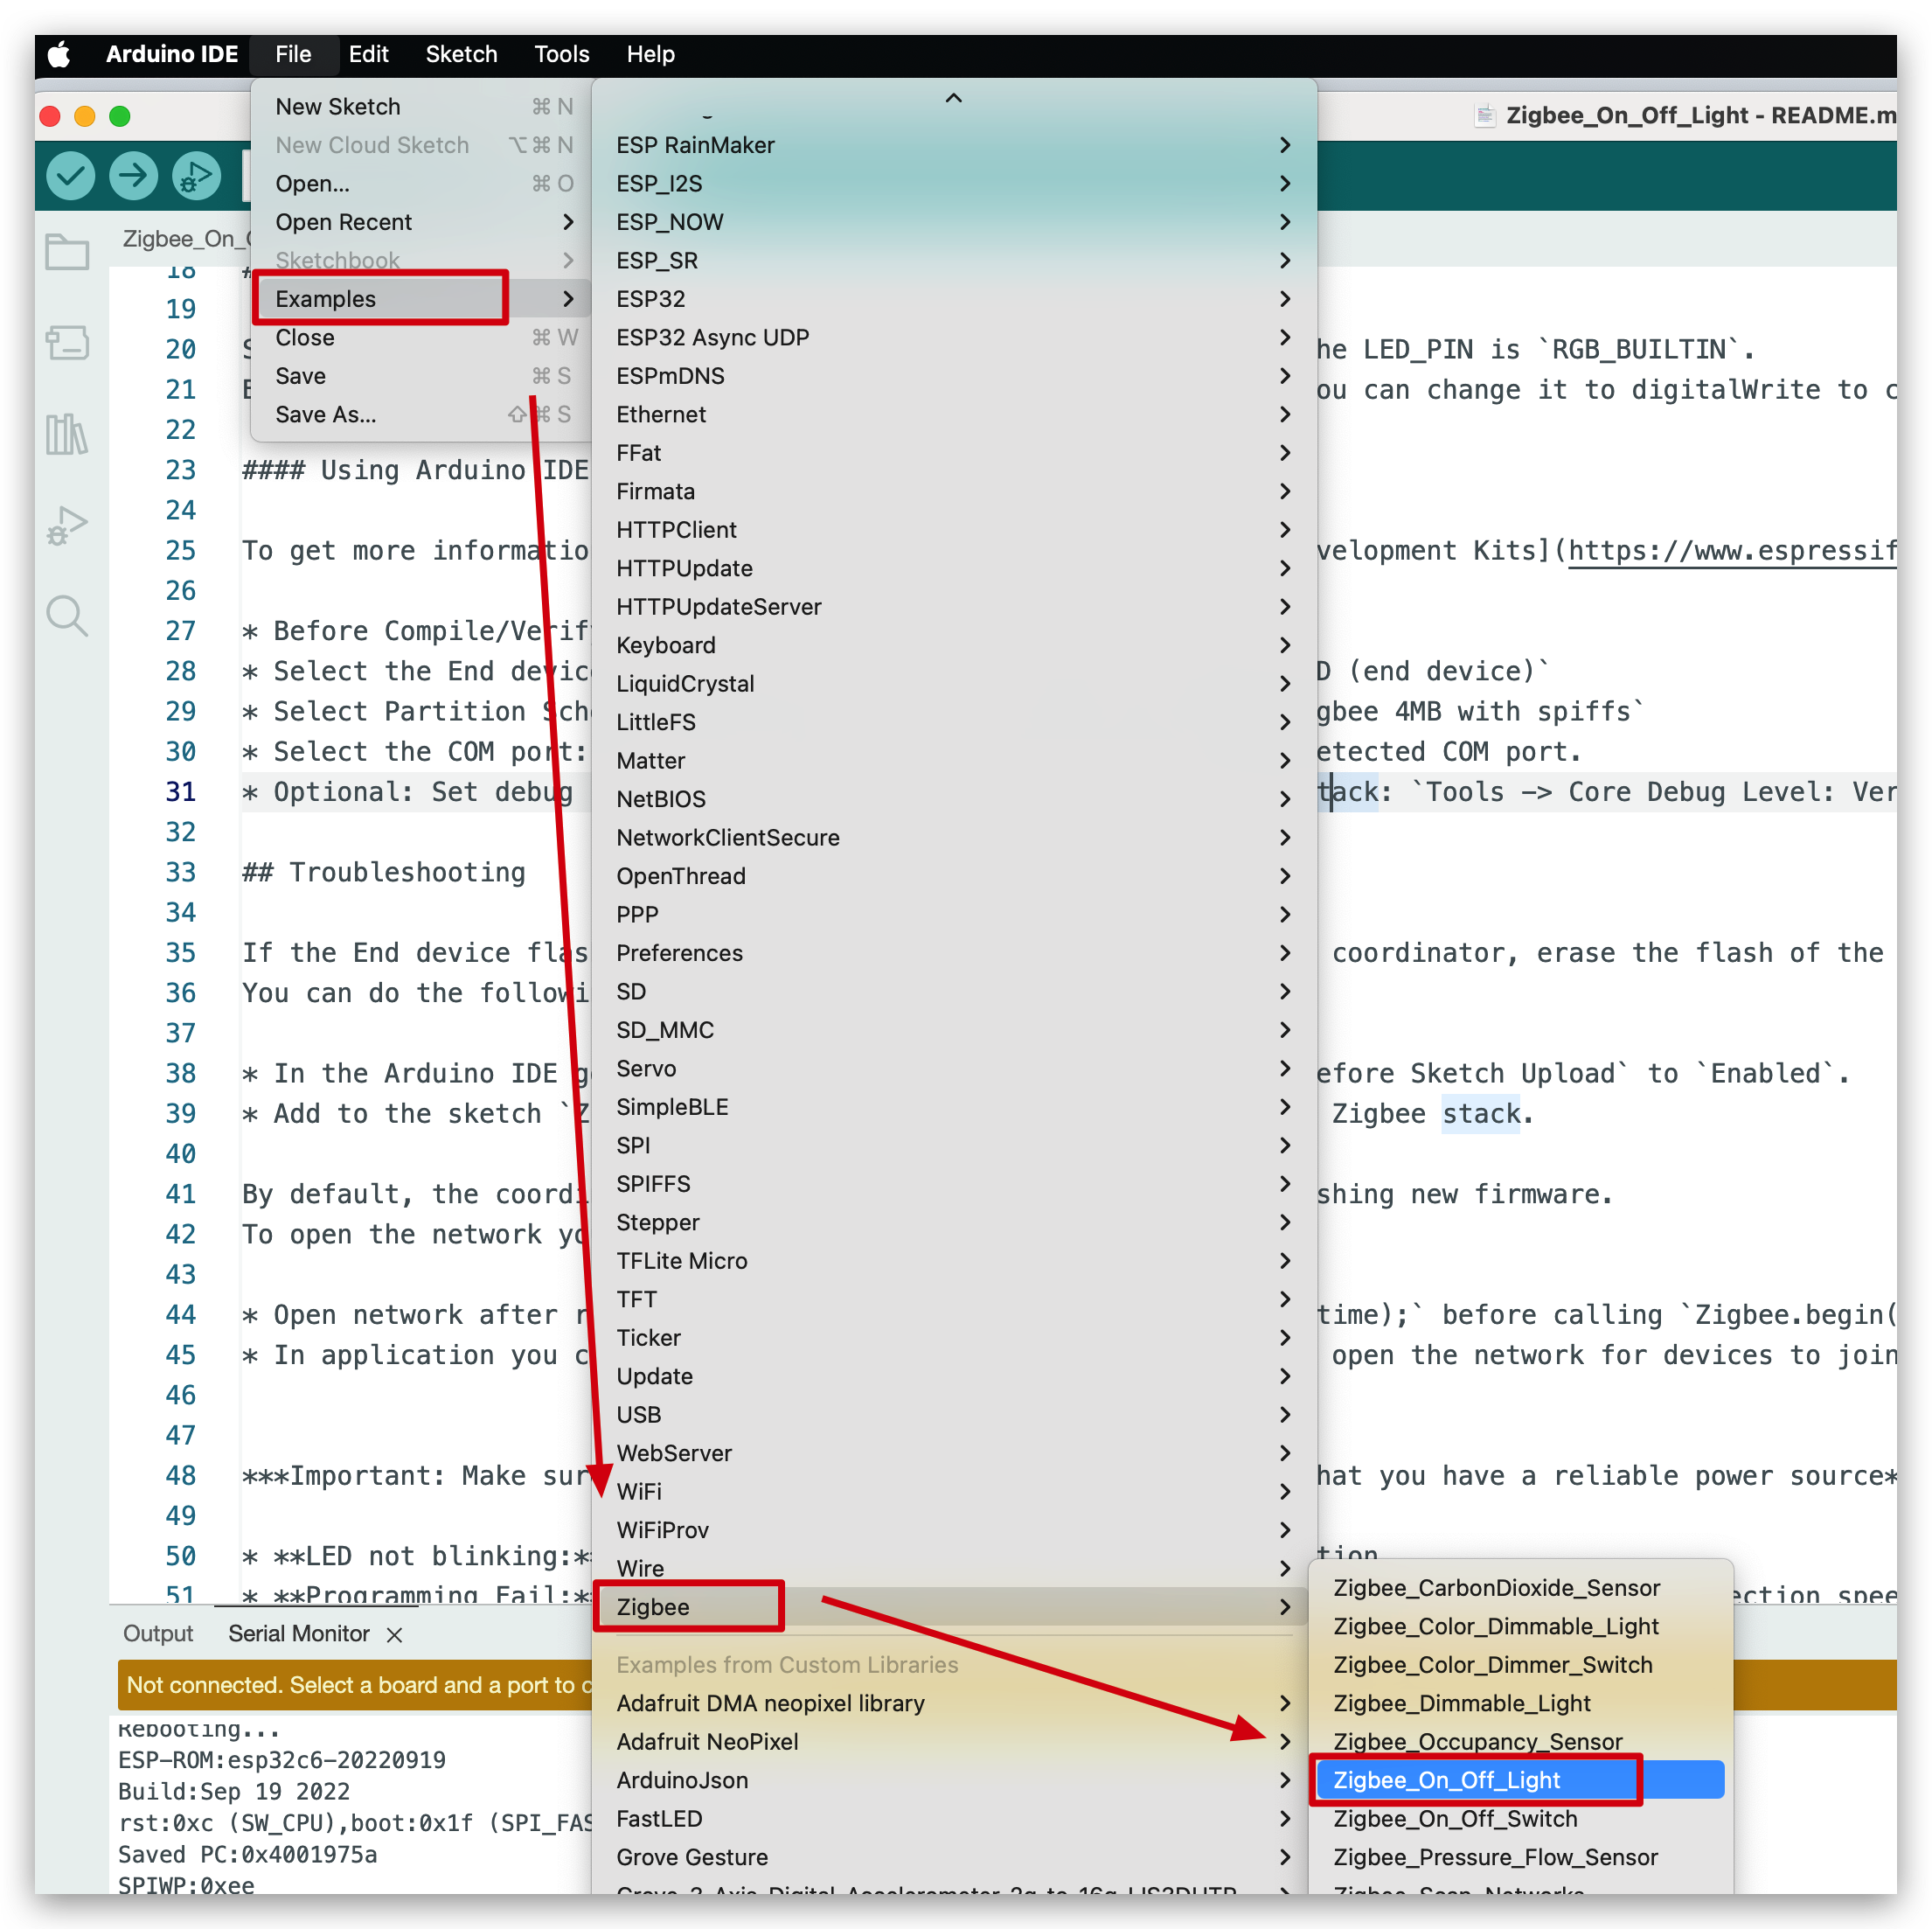Viewport: 1932px width, 1929px height.
Task: Expand Matter examples
Action: coord(953,761)
